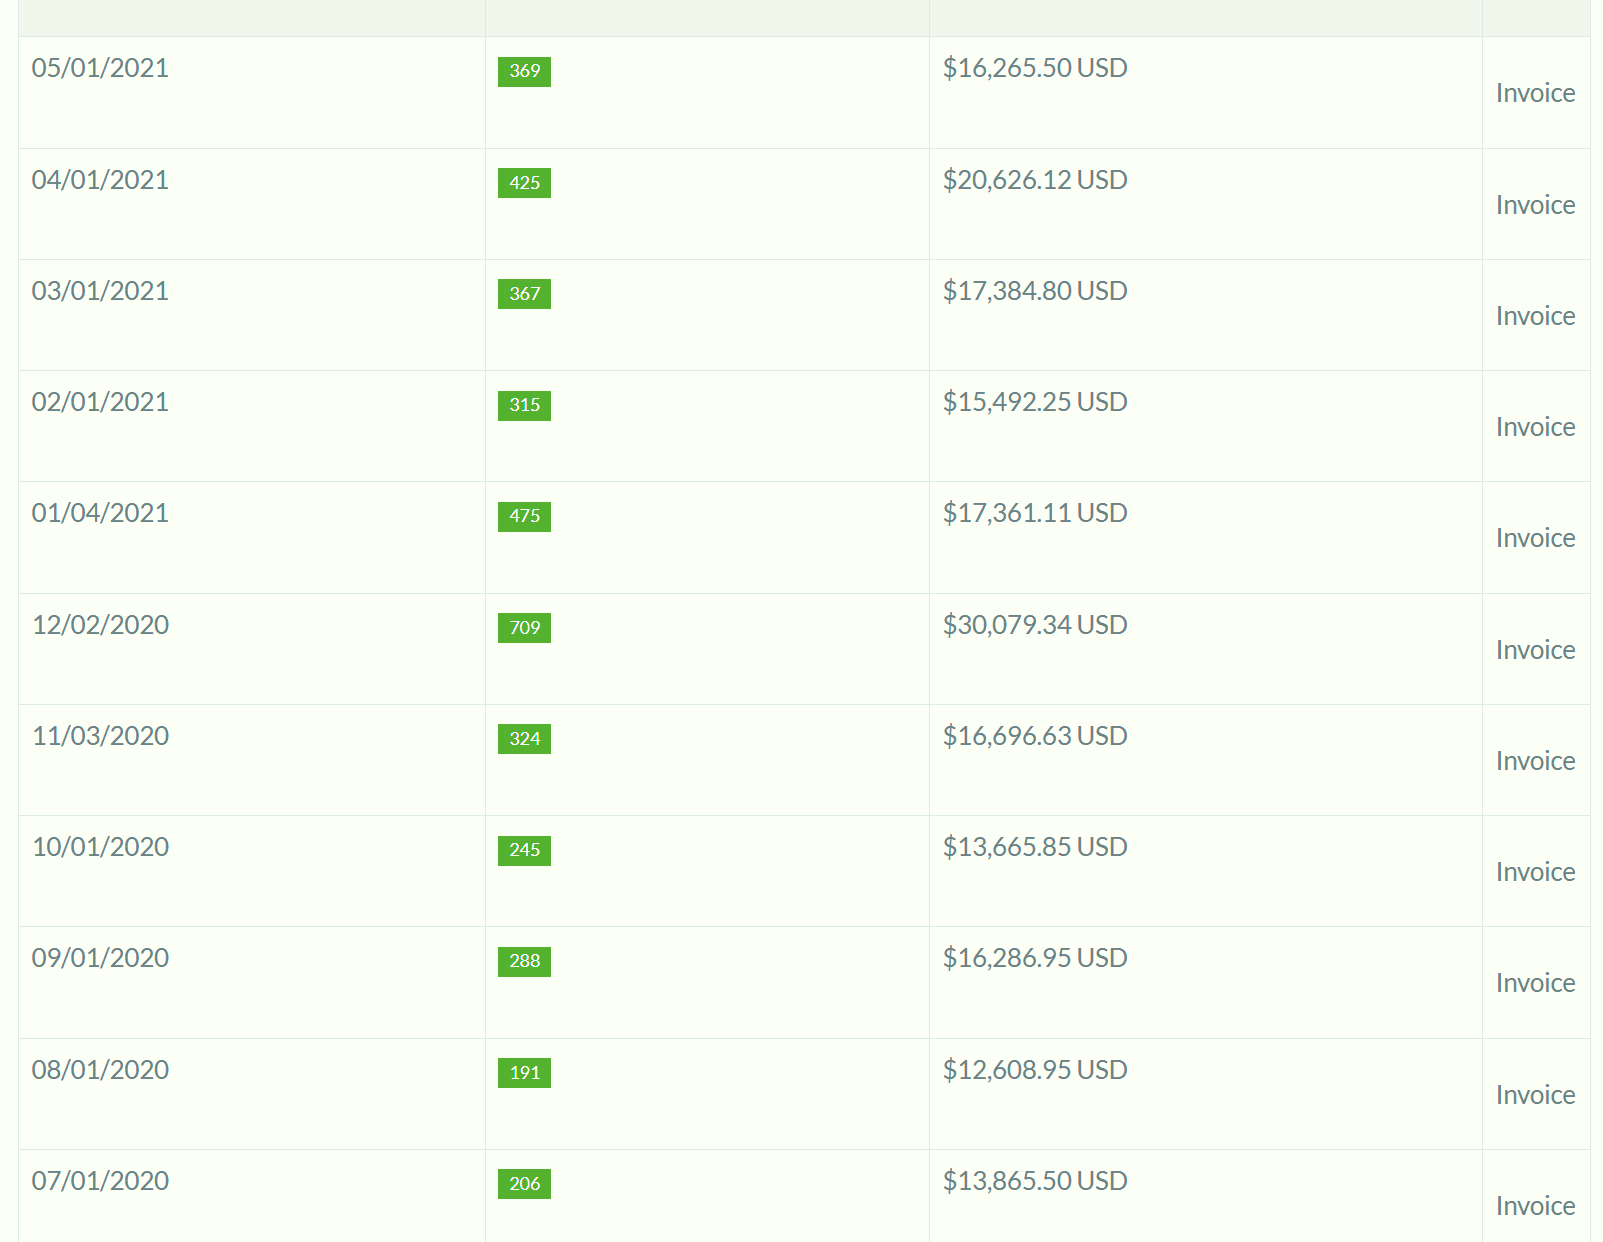Open the Invoice for 02/01/2021
The width and height of the screenshot is (1603, 1242).
(x=1535, y=427)
